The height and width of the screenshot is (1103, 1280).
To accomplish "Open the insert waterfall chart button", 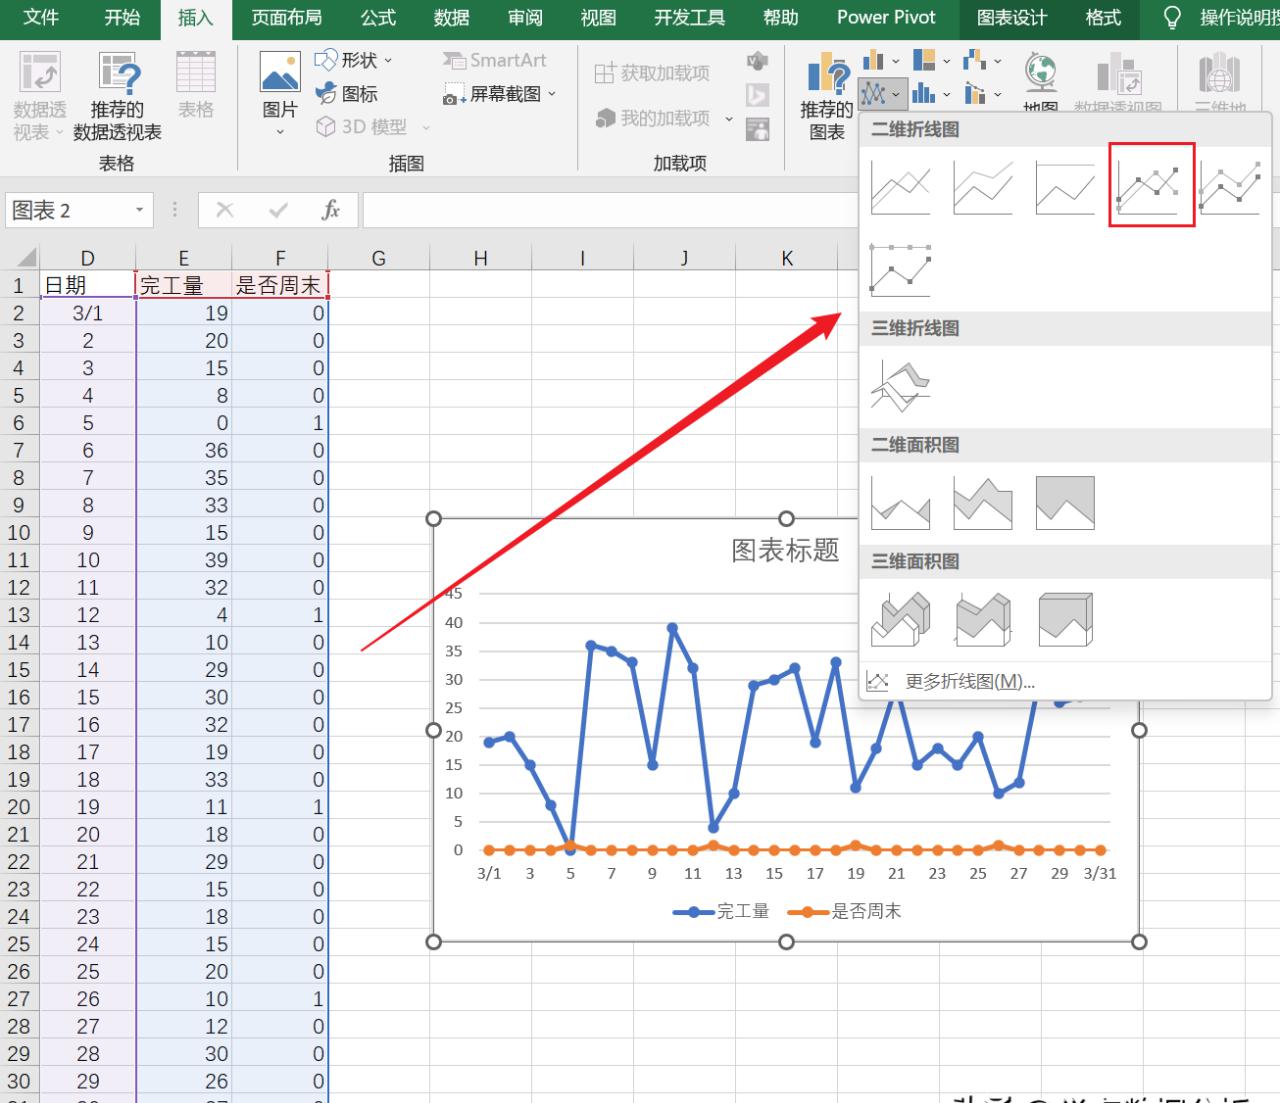I will (x=983, y=61).
